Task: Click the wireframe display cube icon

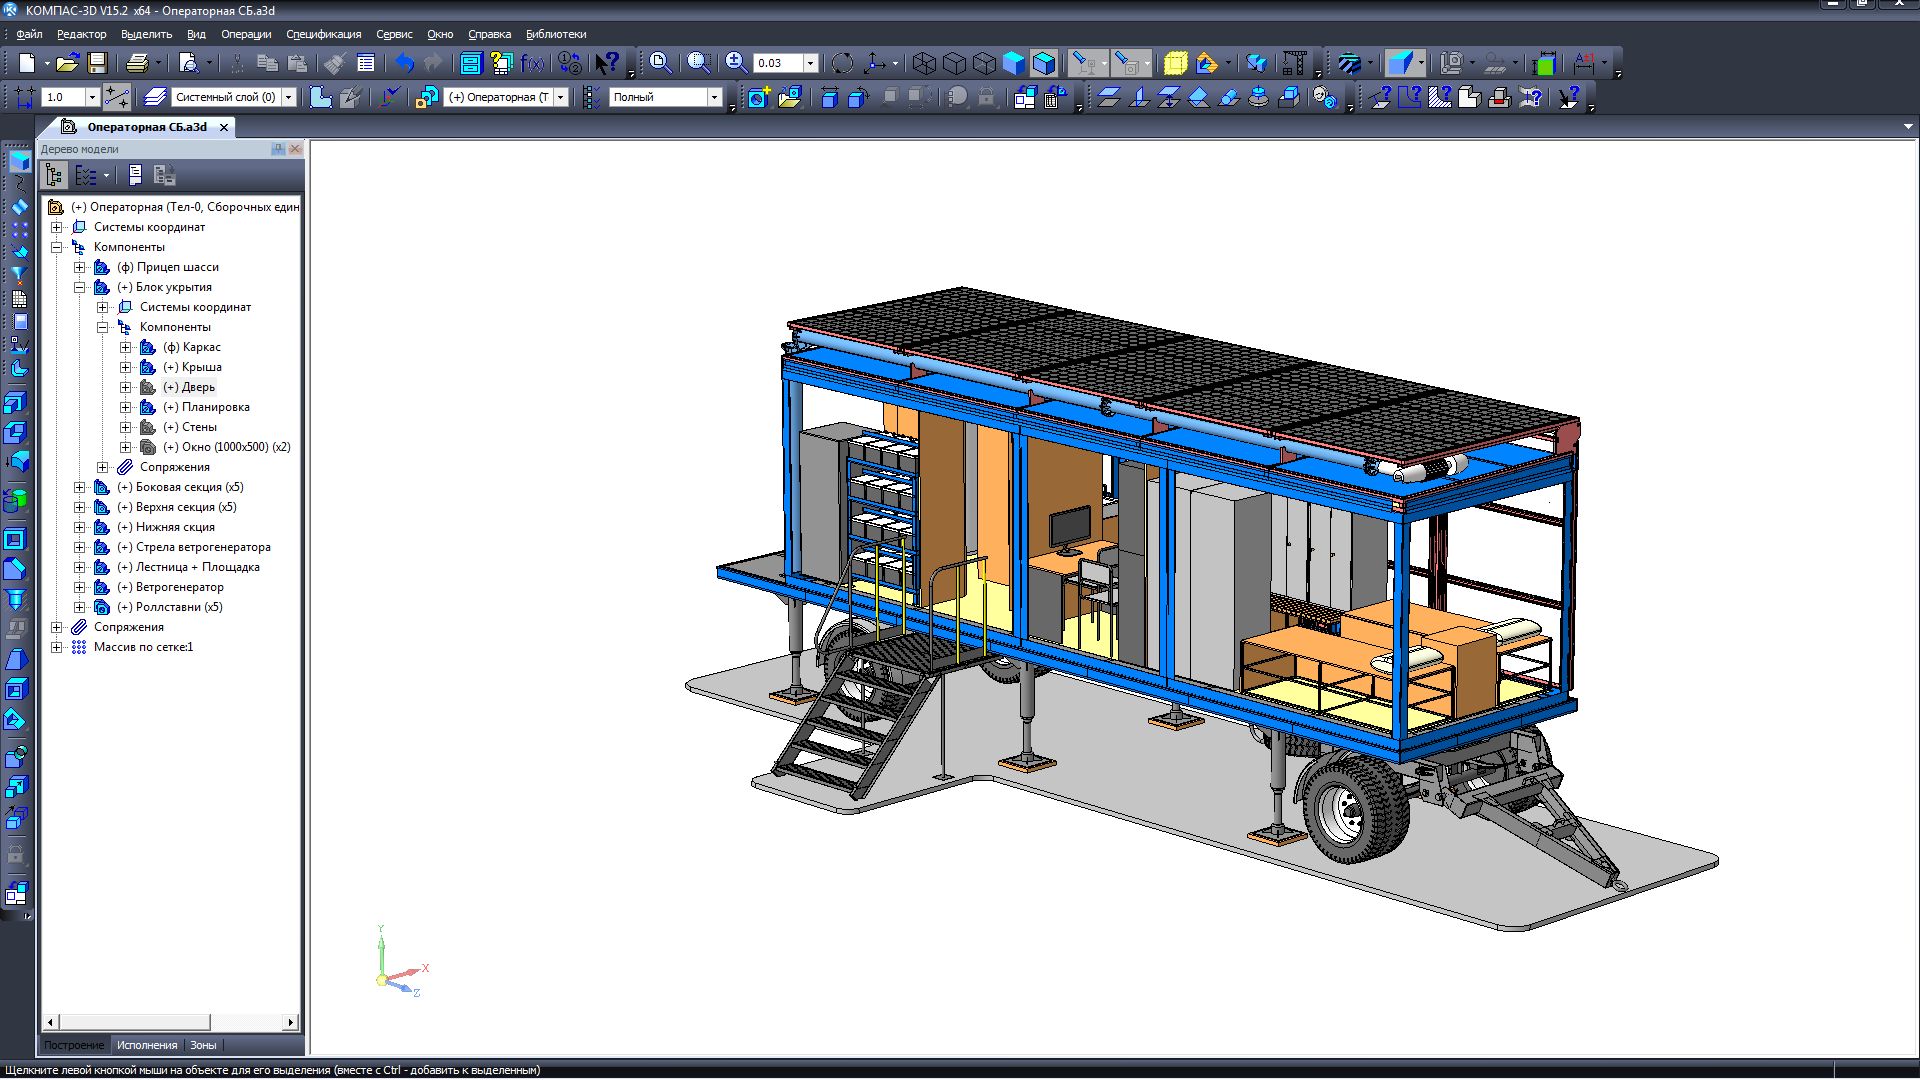Action: coord(924,63)
